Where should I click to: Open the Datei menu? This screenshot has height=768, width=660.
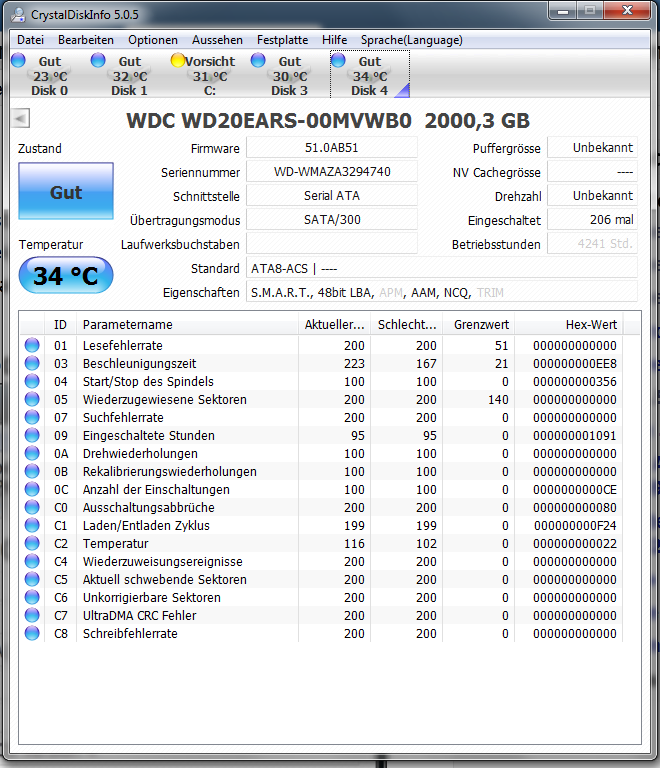click(x=30, y=40)
